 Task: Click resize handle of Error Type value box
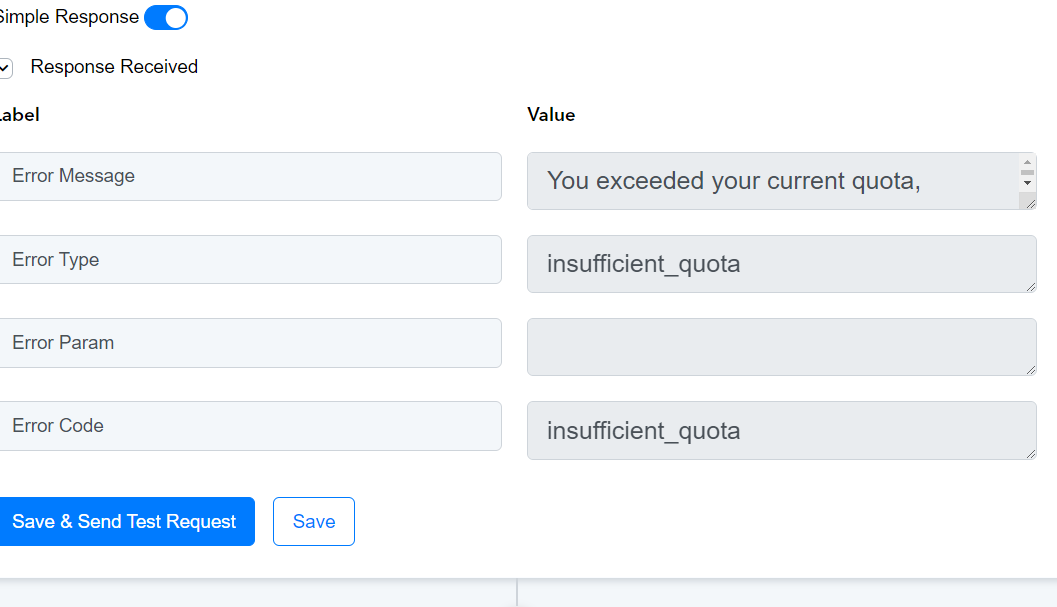click(x=1030, y=286)
